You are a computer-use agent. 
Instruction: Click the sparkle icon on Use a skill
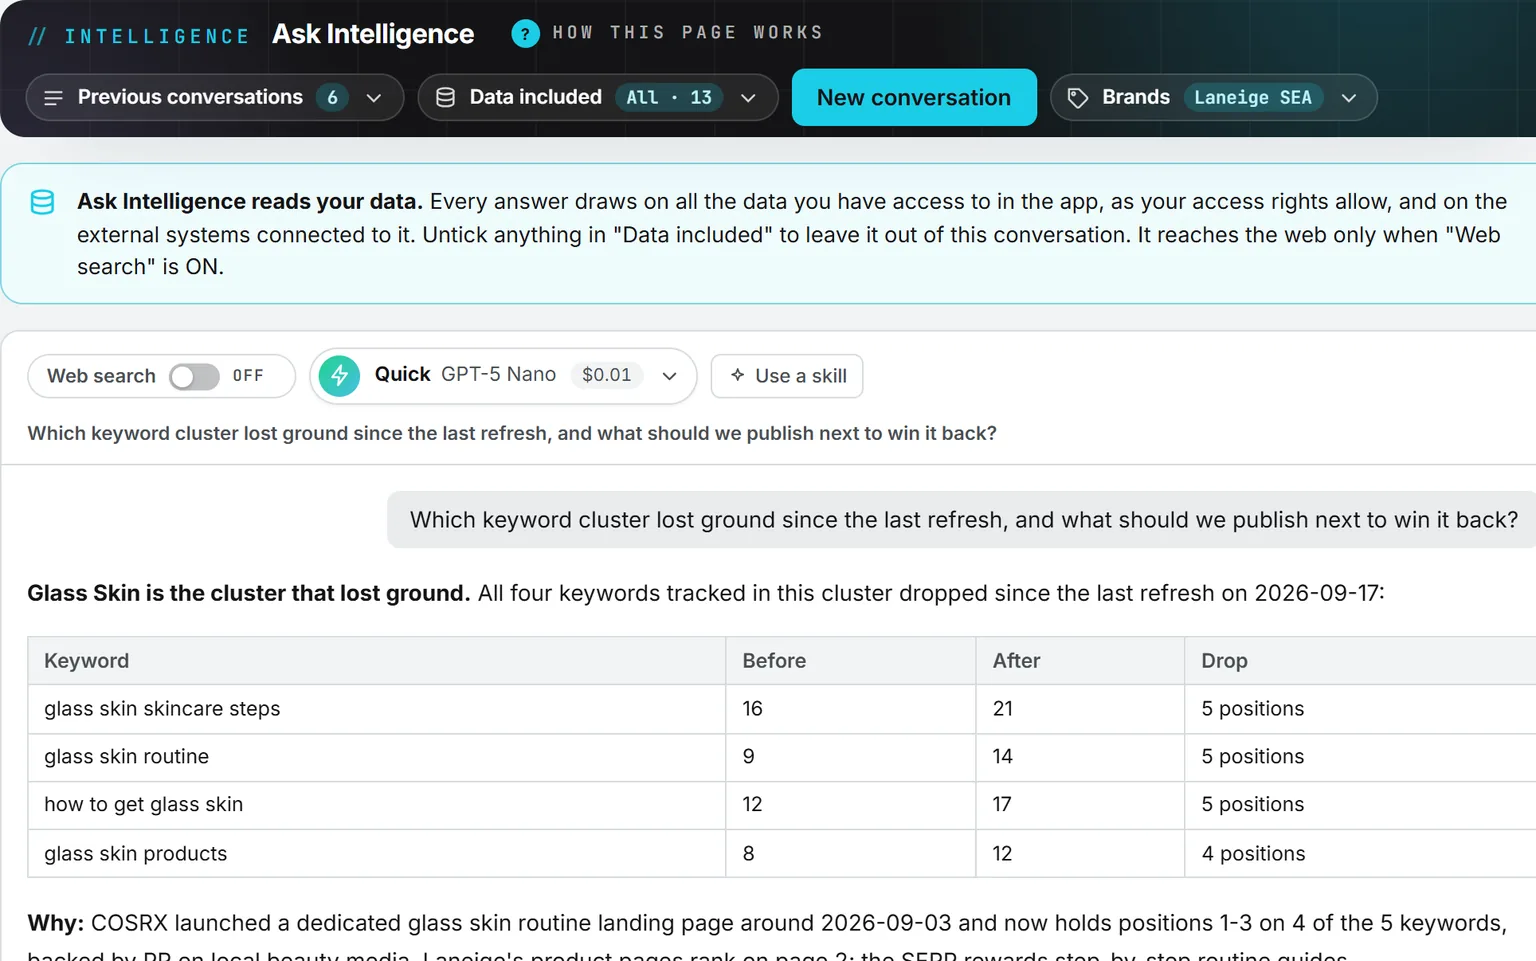pyautogui.click(x=737, y=375)
